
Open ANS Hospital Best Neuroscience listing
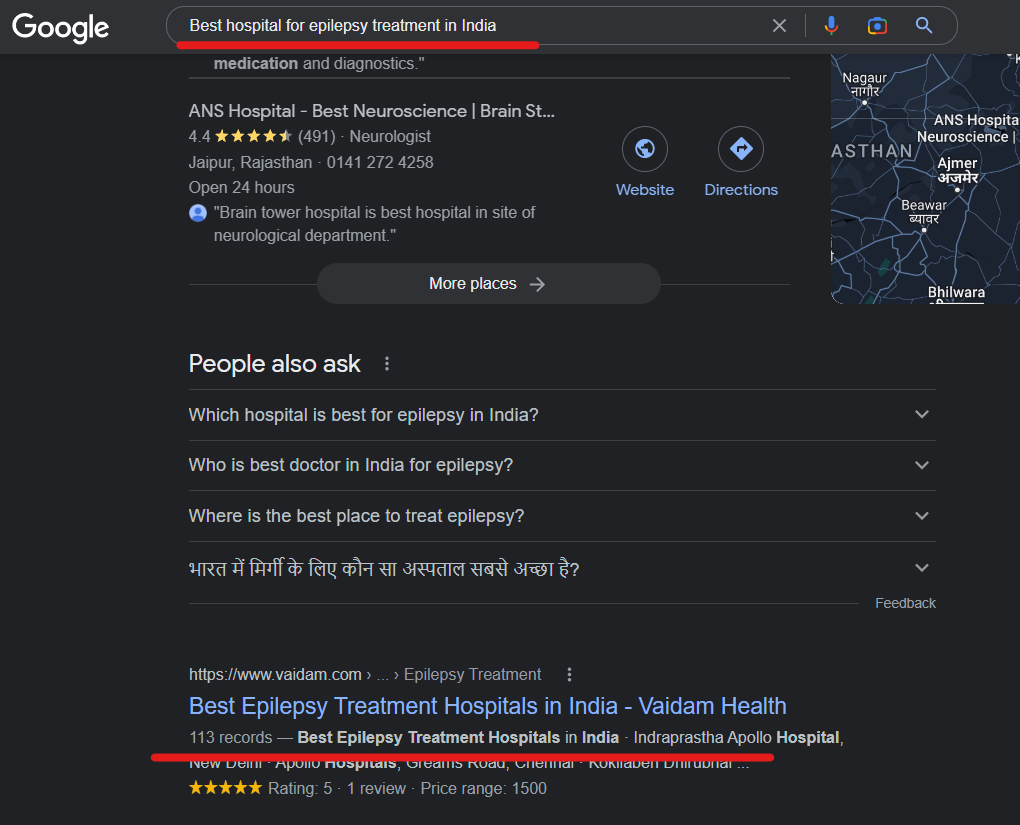pyautogui.click(x=371, y=111)
